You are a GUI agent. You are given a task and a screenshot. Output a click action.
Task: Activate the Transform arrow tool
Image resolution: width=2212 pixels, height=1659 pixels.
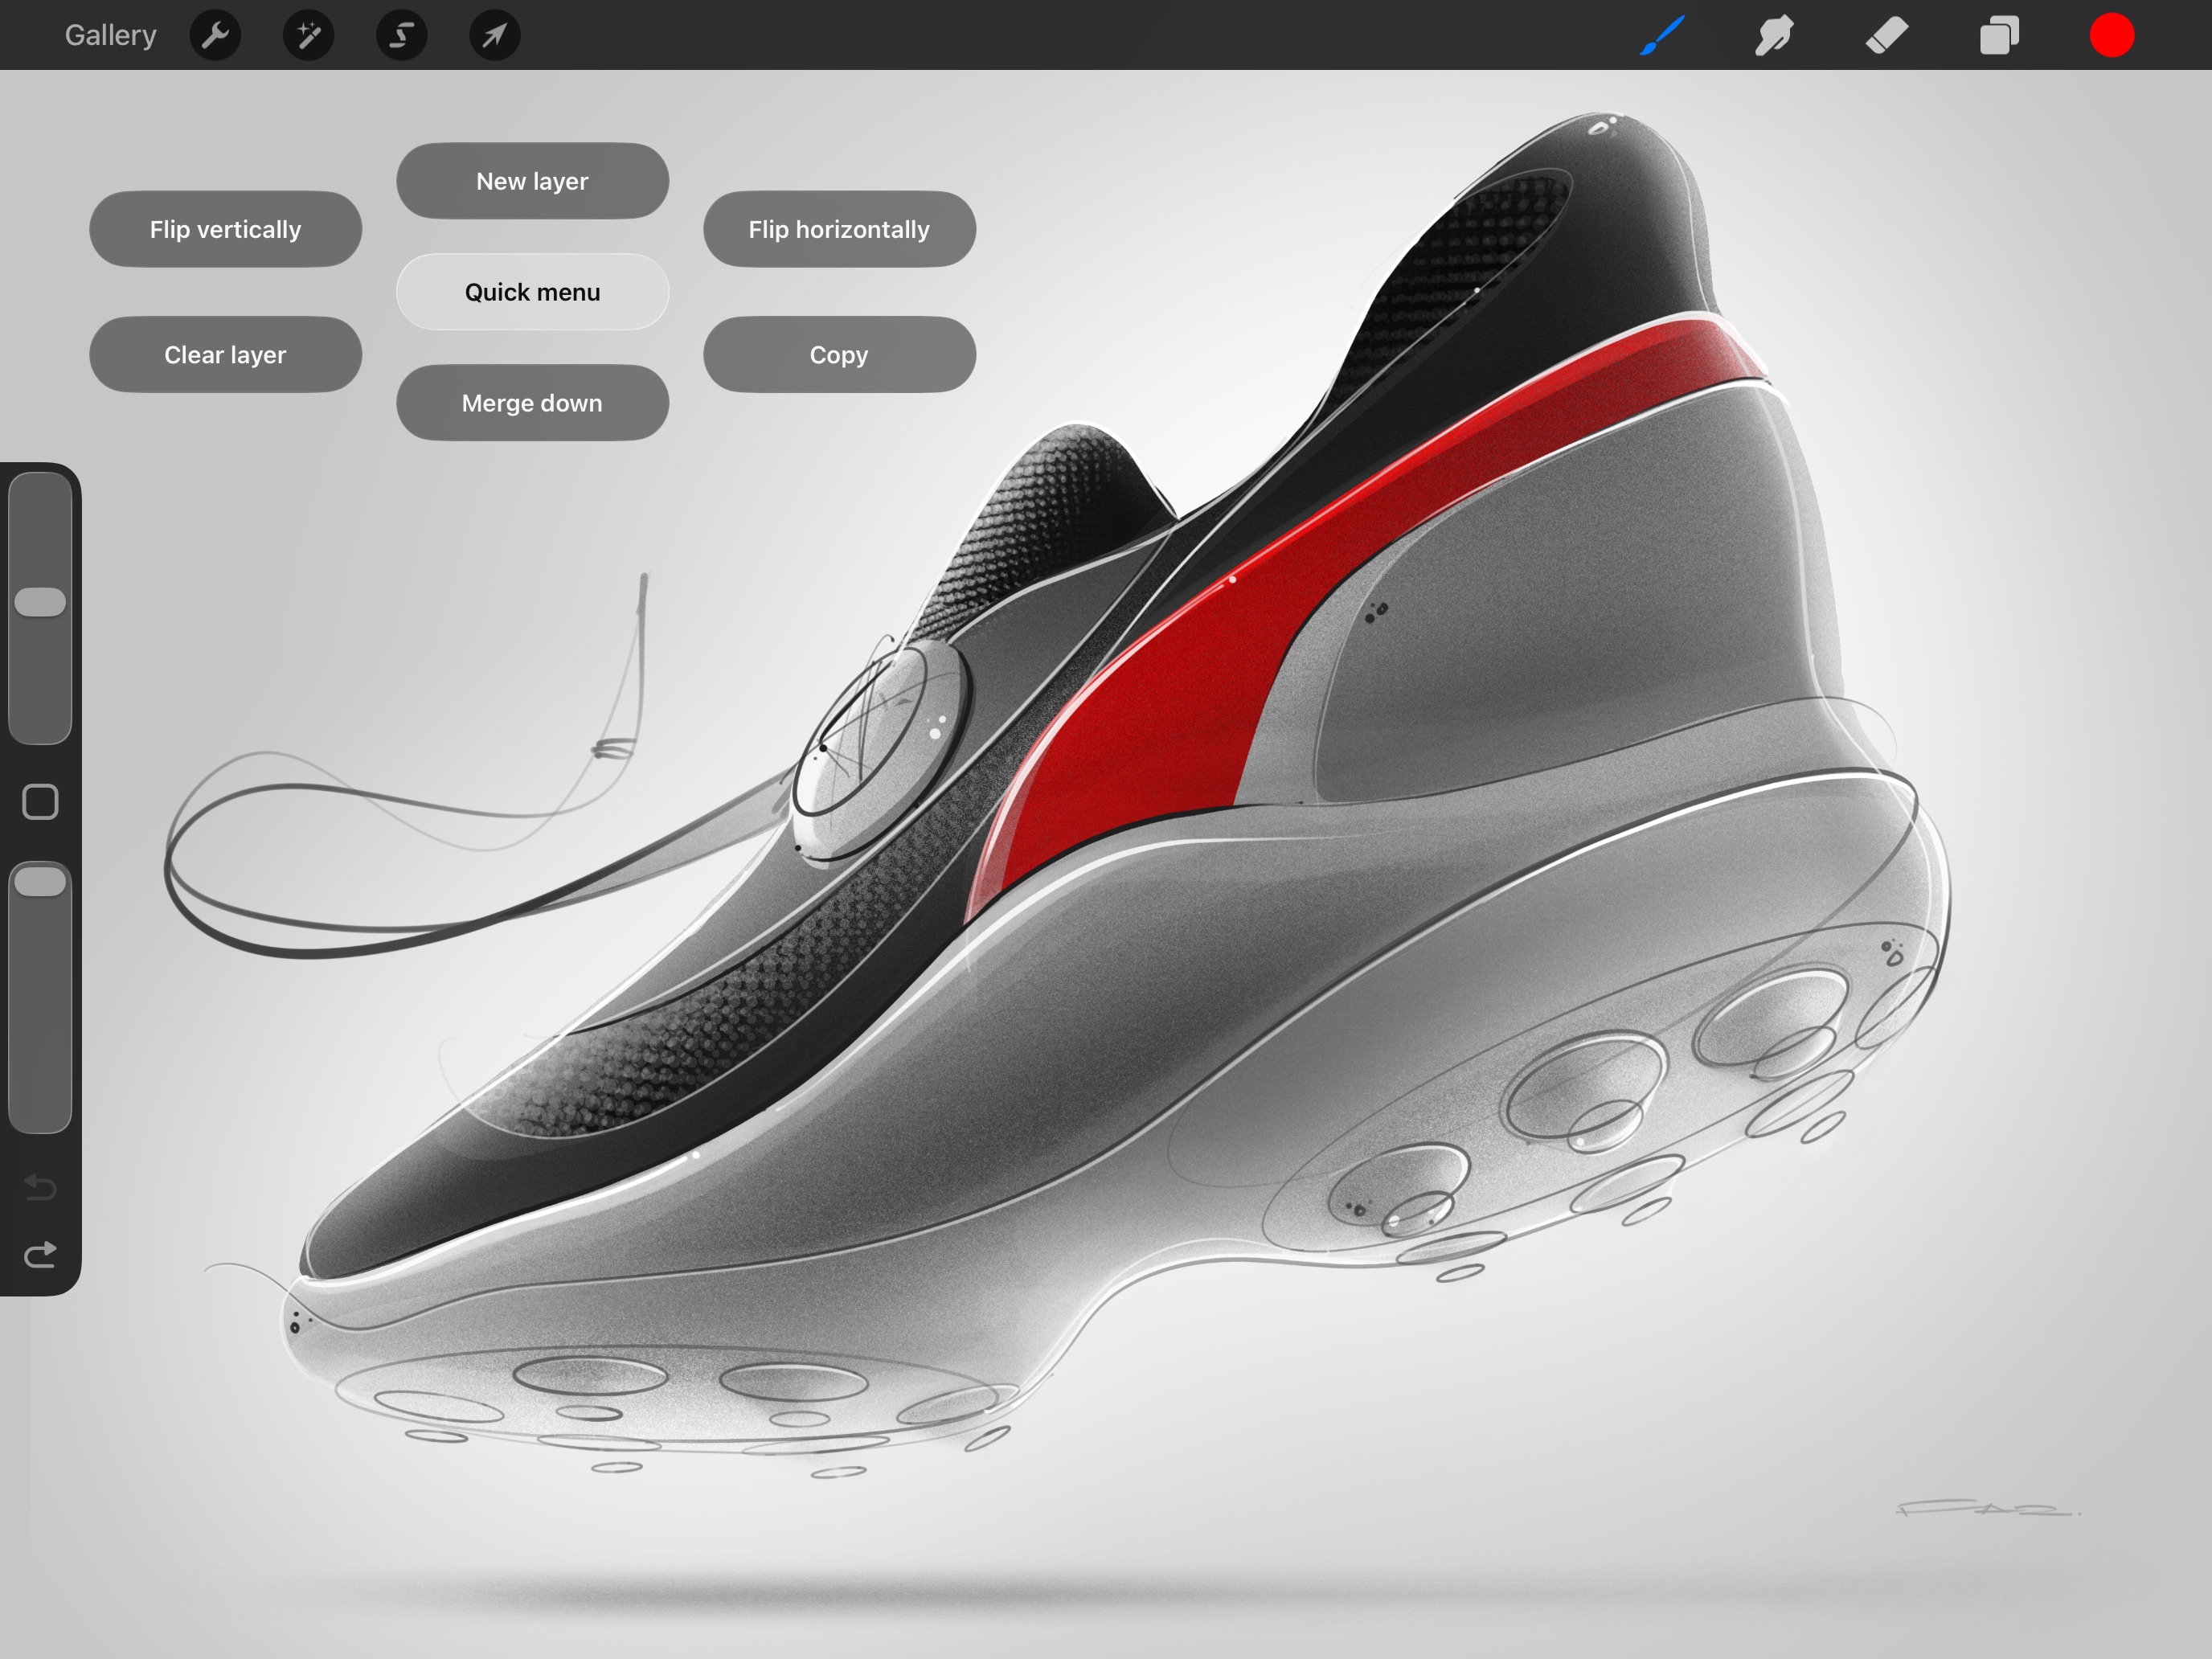(x=494, y=36)
